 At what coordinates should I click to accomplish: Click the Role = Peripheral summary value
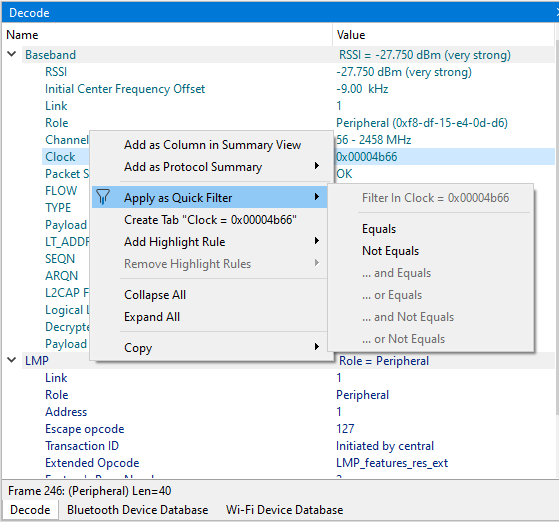click(384, 361)
